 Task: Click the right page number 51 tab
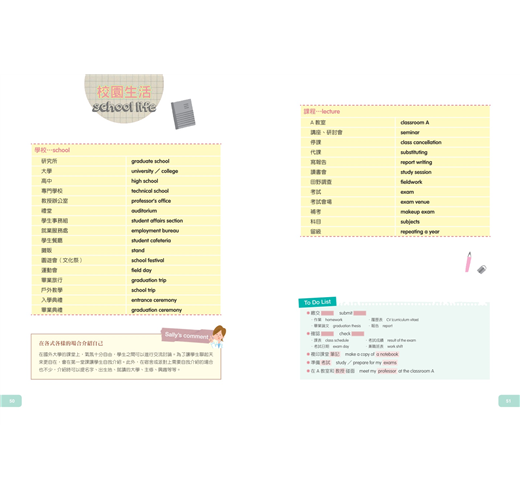[x=509, y=401]
